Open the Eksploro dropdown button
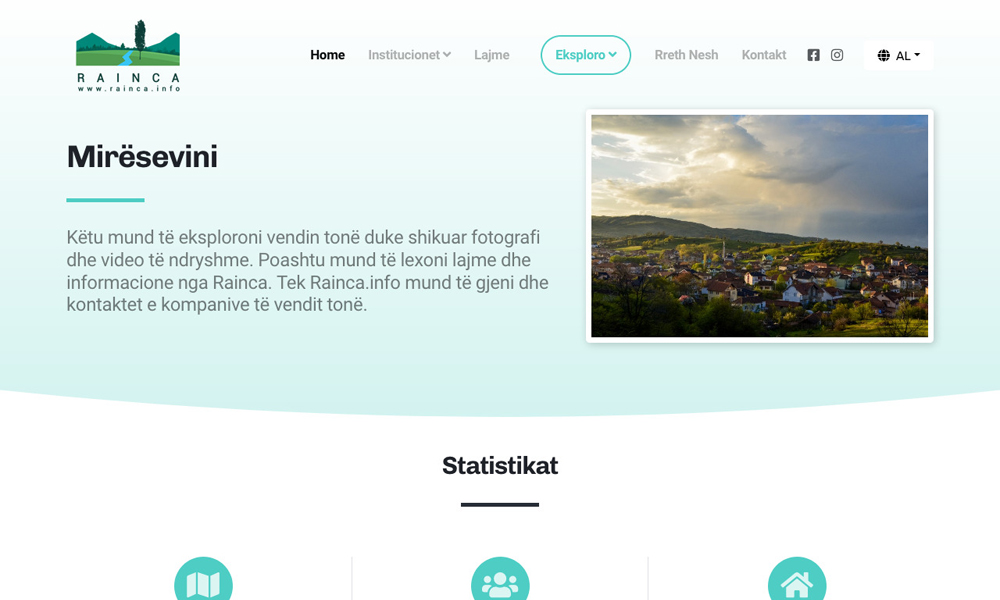This screenshot has width=1000, height=600. (x=585, y=55)
